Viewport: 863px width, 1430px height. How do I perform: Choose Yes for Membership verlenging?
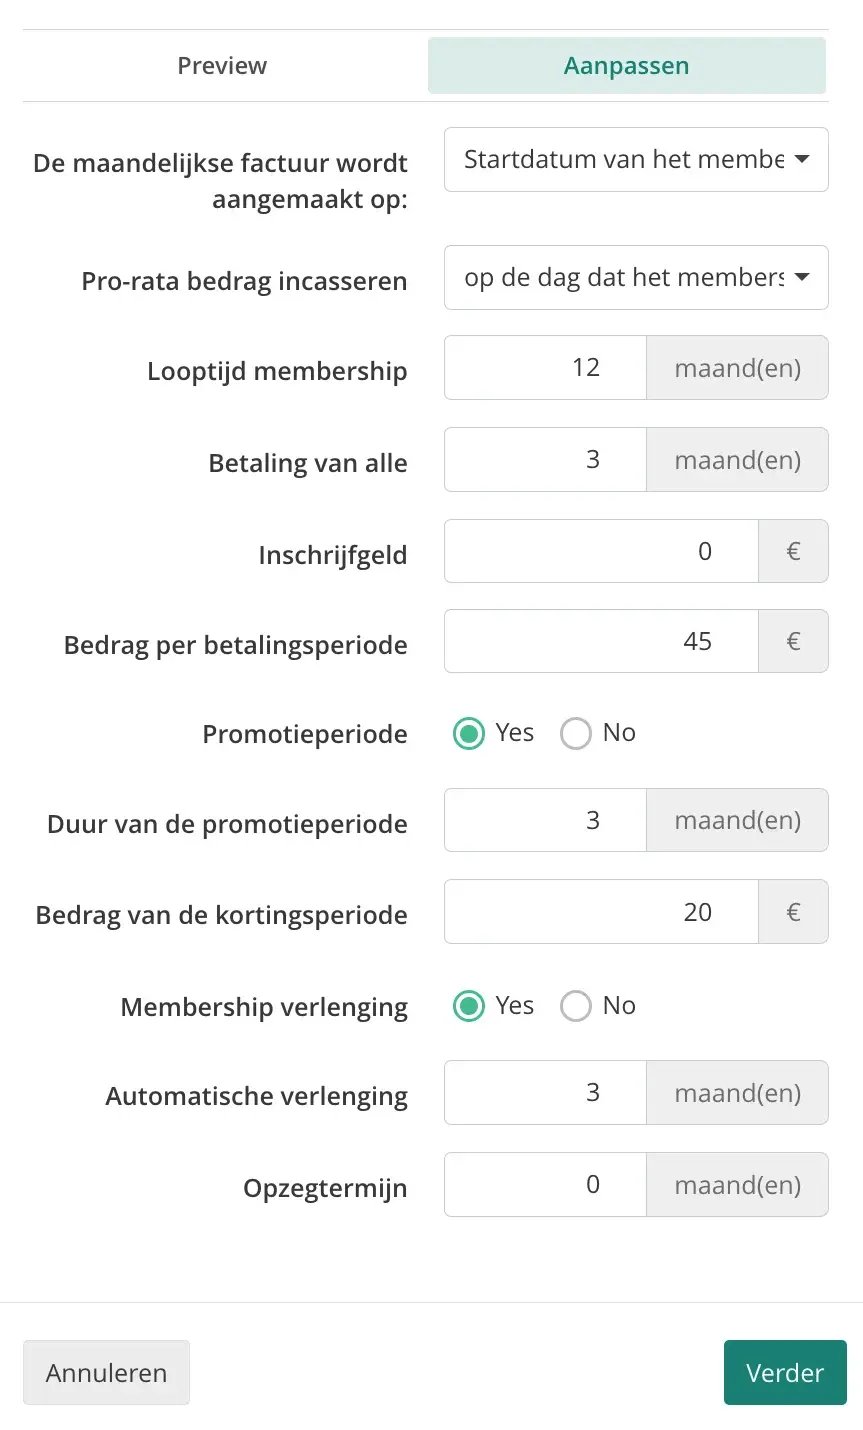(468, 1005)
